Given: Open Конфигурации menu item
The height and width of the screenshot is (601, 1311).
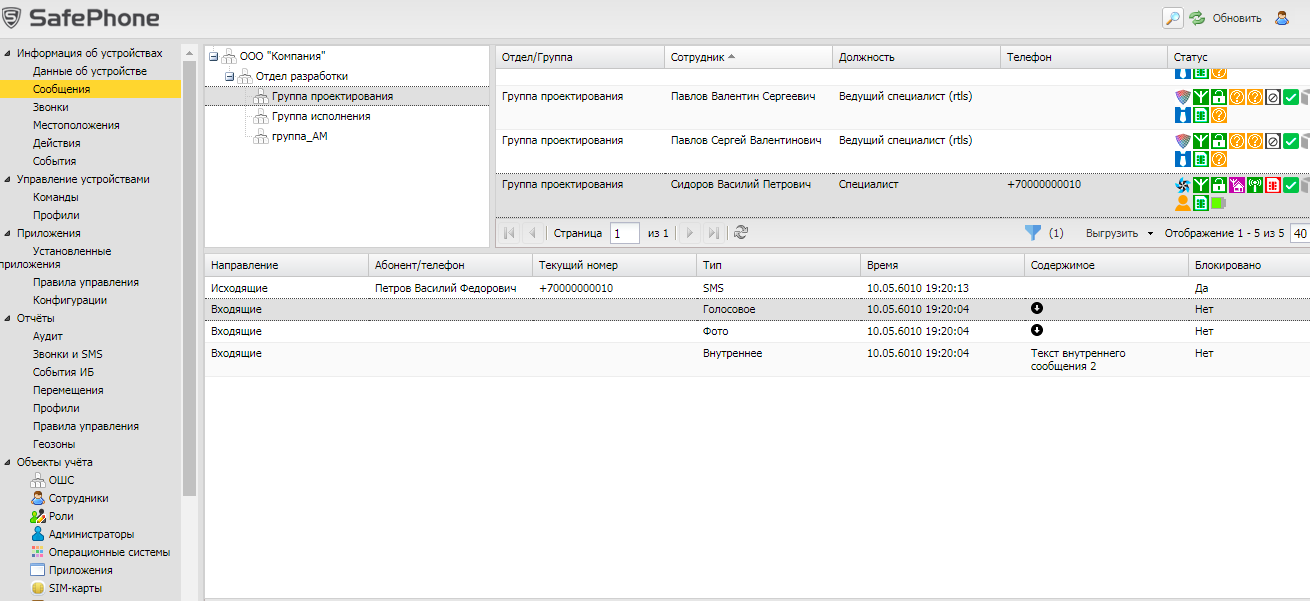Looking at the screenshot, I should pyautogui.click(x=69, y=300).
